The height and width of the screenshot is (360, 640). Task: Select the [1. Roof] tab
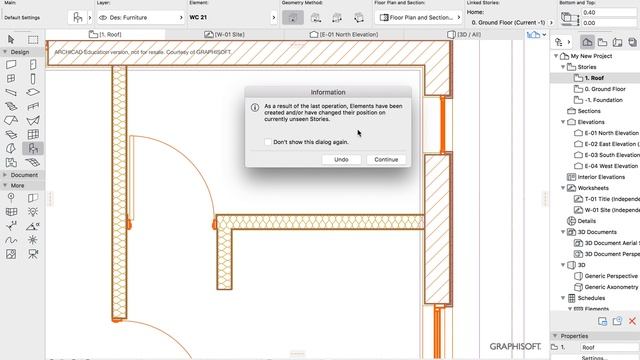tap(105, 35)
